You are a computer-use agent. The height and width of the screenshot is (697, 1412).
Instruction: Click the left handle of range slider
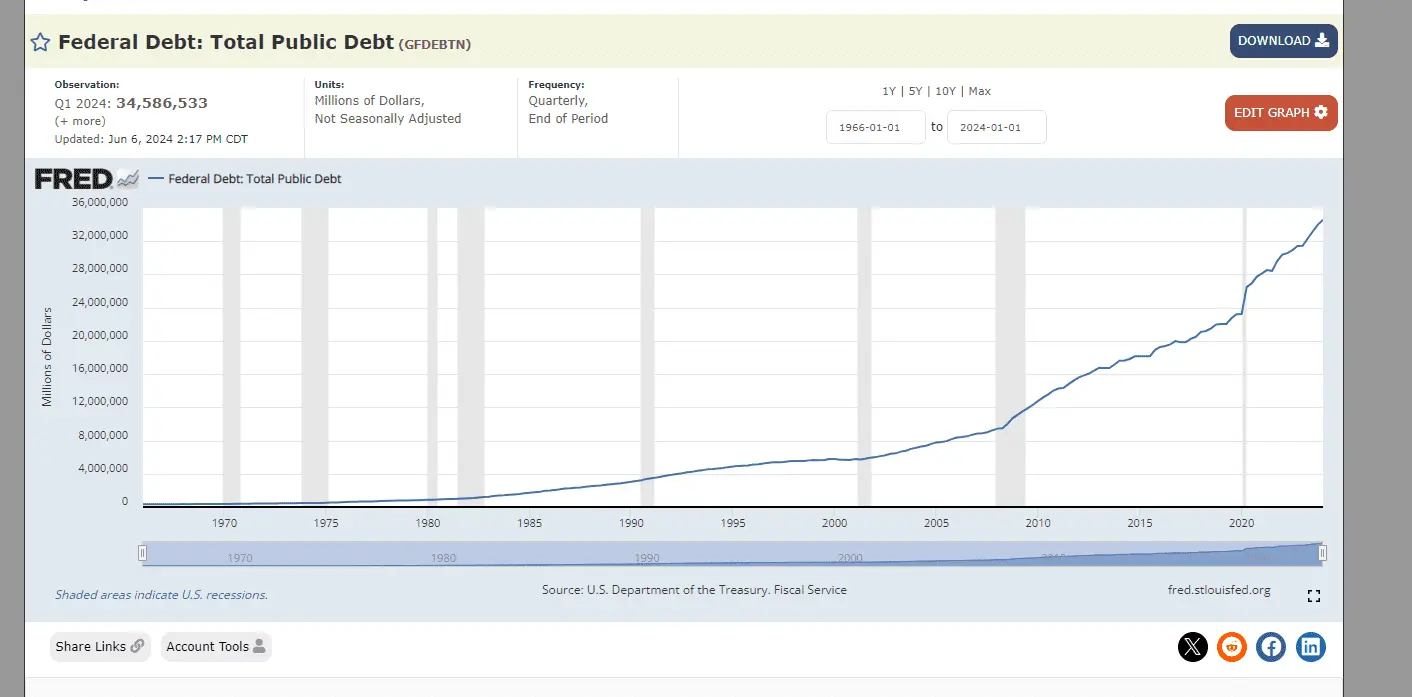(x=143, y=553)
